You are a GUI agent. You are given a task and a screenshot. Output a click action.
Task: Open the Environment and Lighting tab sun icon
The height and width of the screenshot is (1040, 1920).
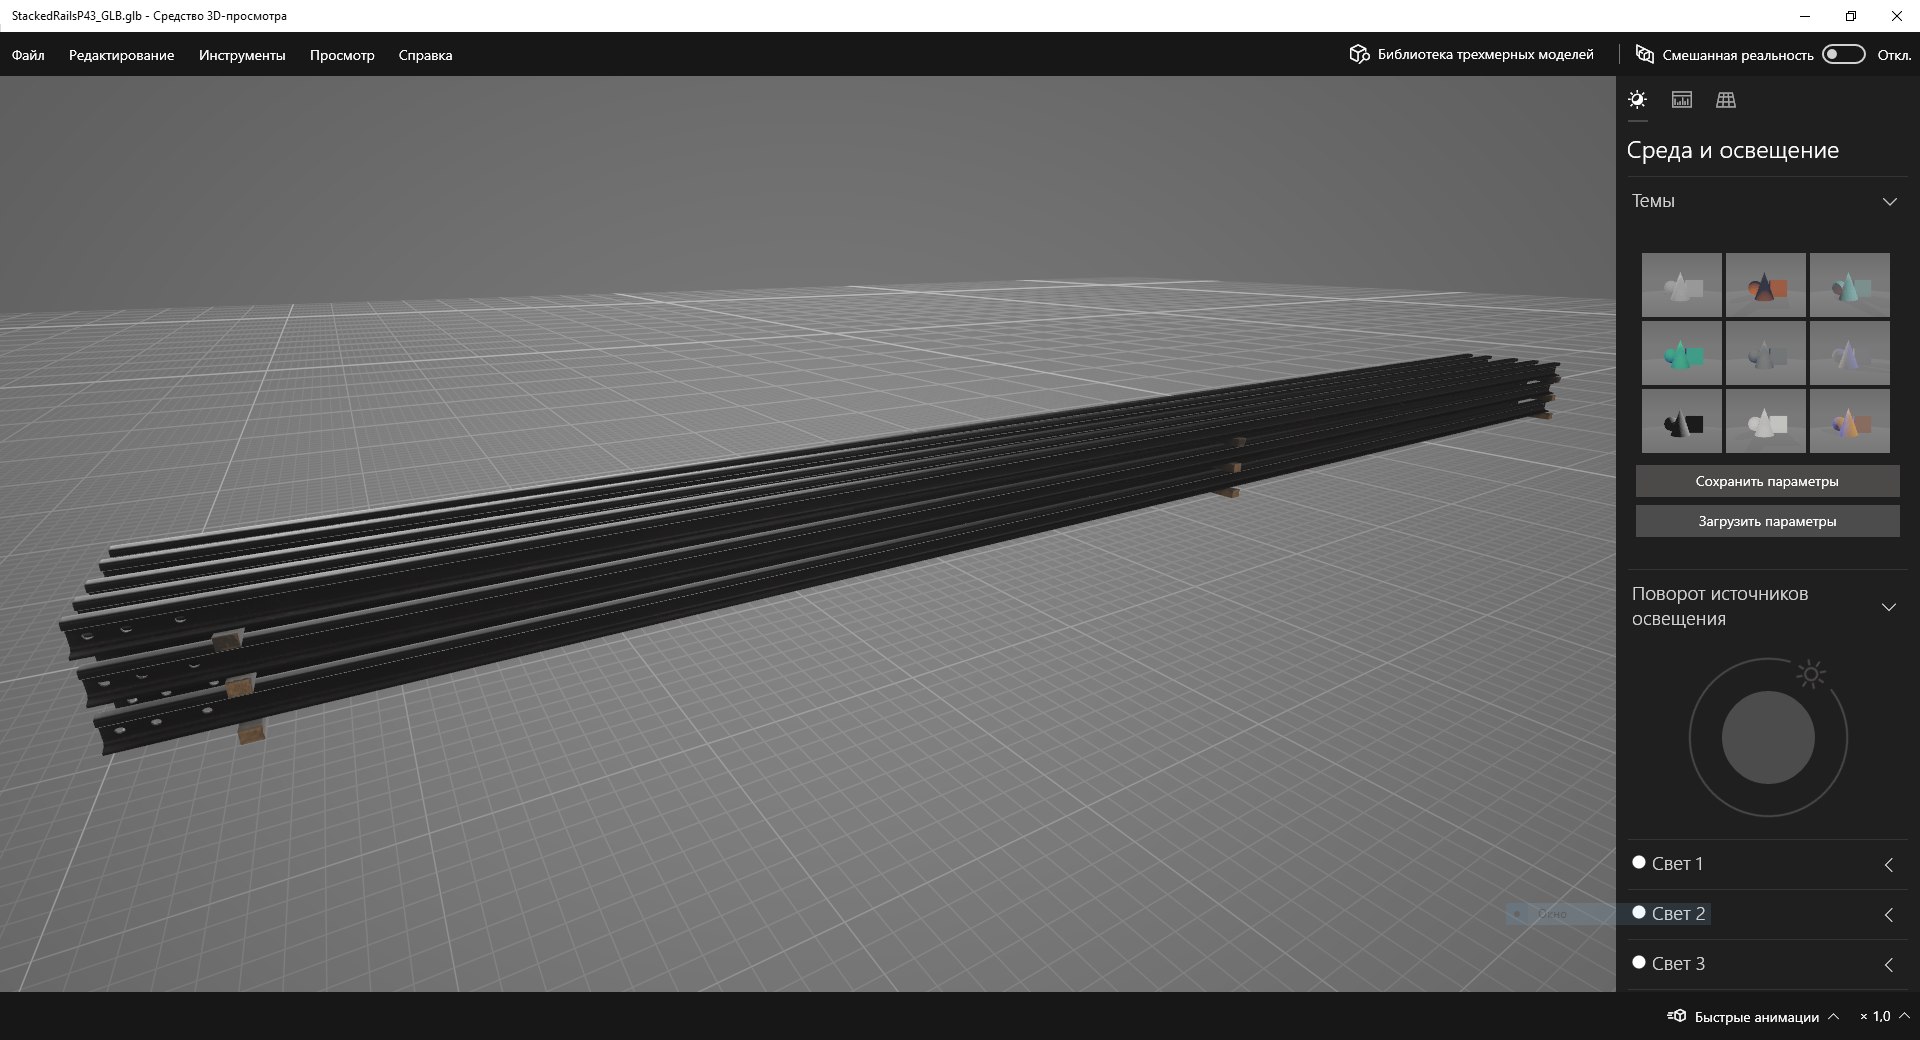[1637, 100]
